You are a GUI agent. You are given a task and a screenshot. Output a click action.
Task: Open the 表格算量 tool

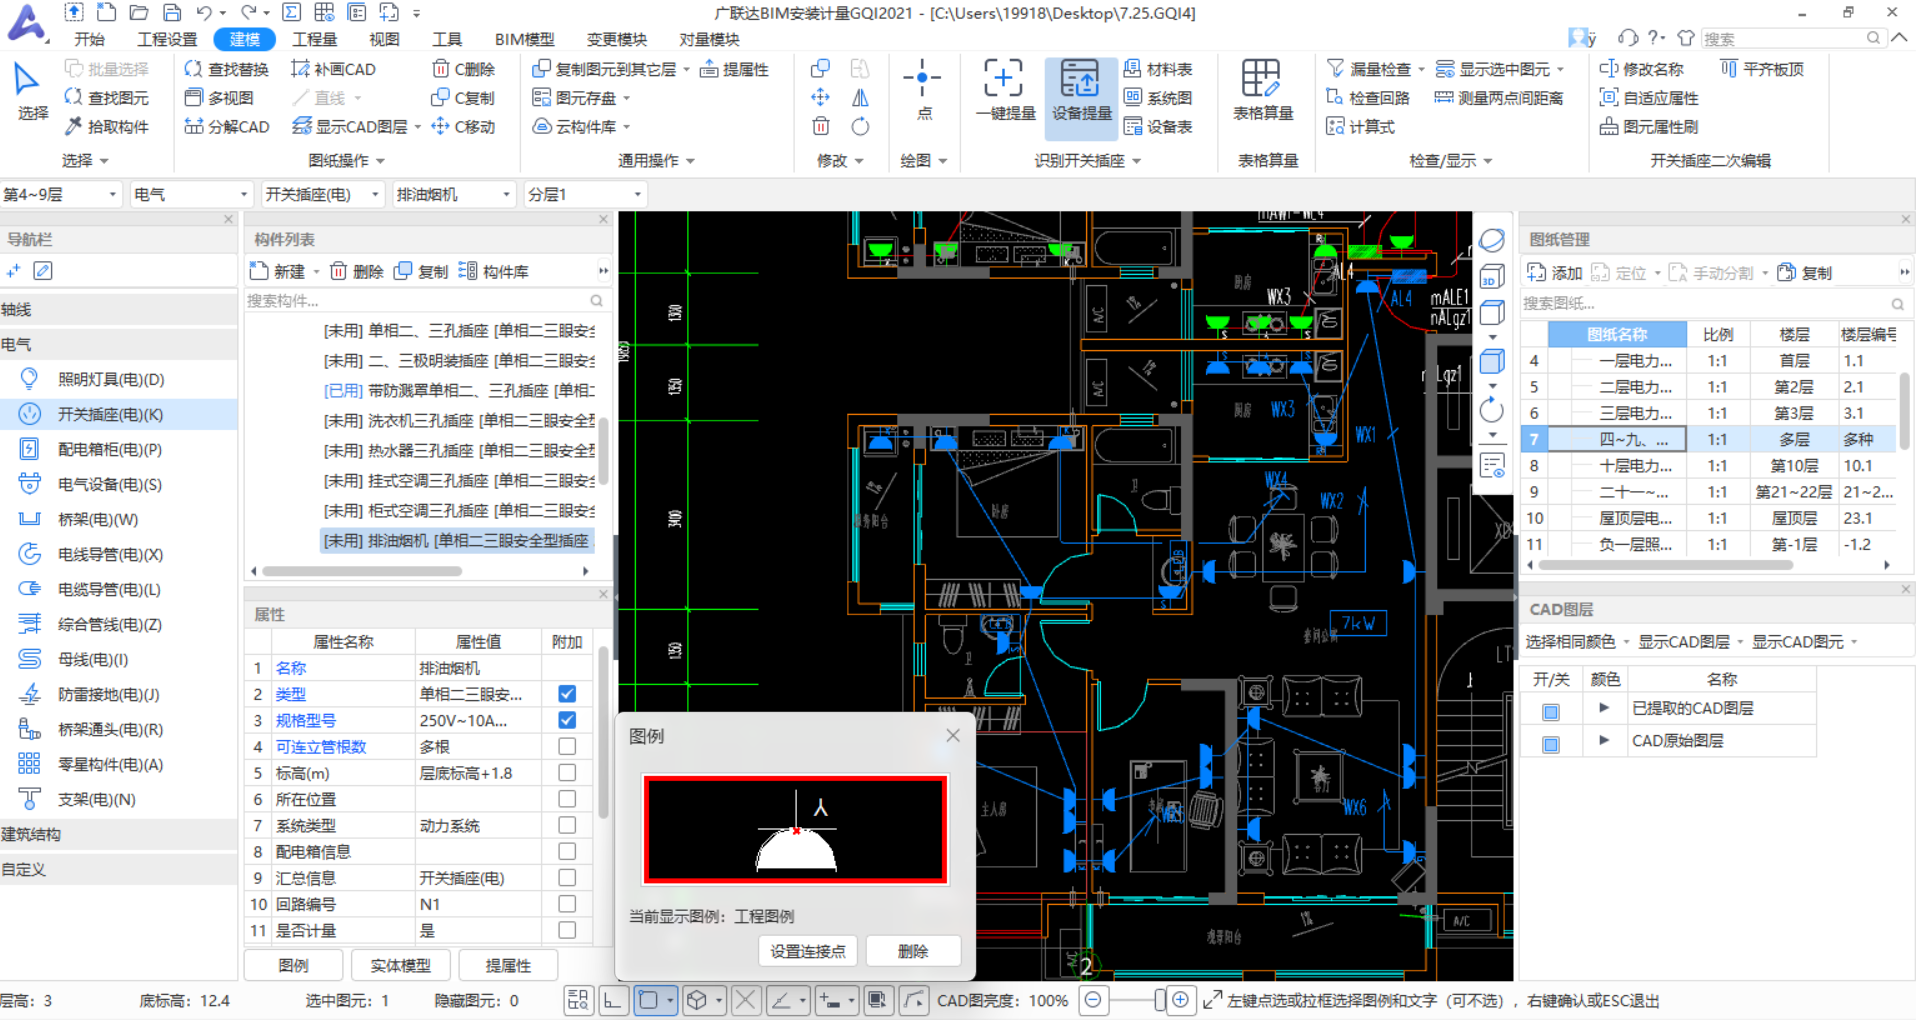tap(1263, 91)
